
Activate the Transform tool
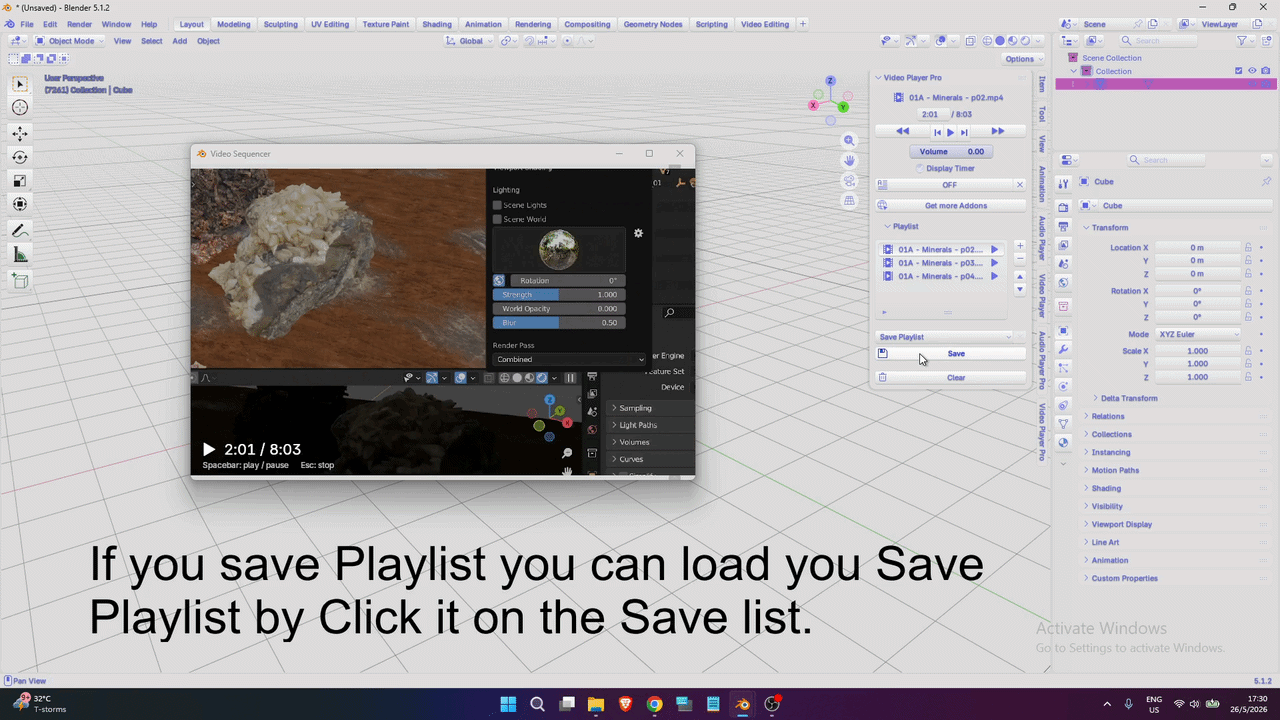[20, 204]
